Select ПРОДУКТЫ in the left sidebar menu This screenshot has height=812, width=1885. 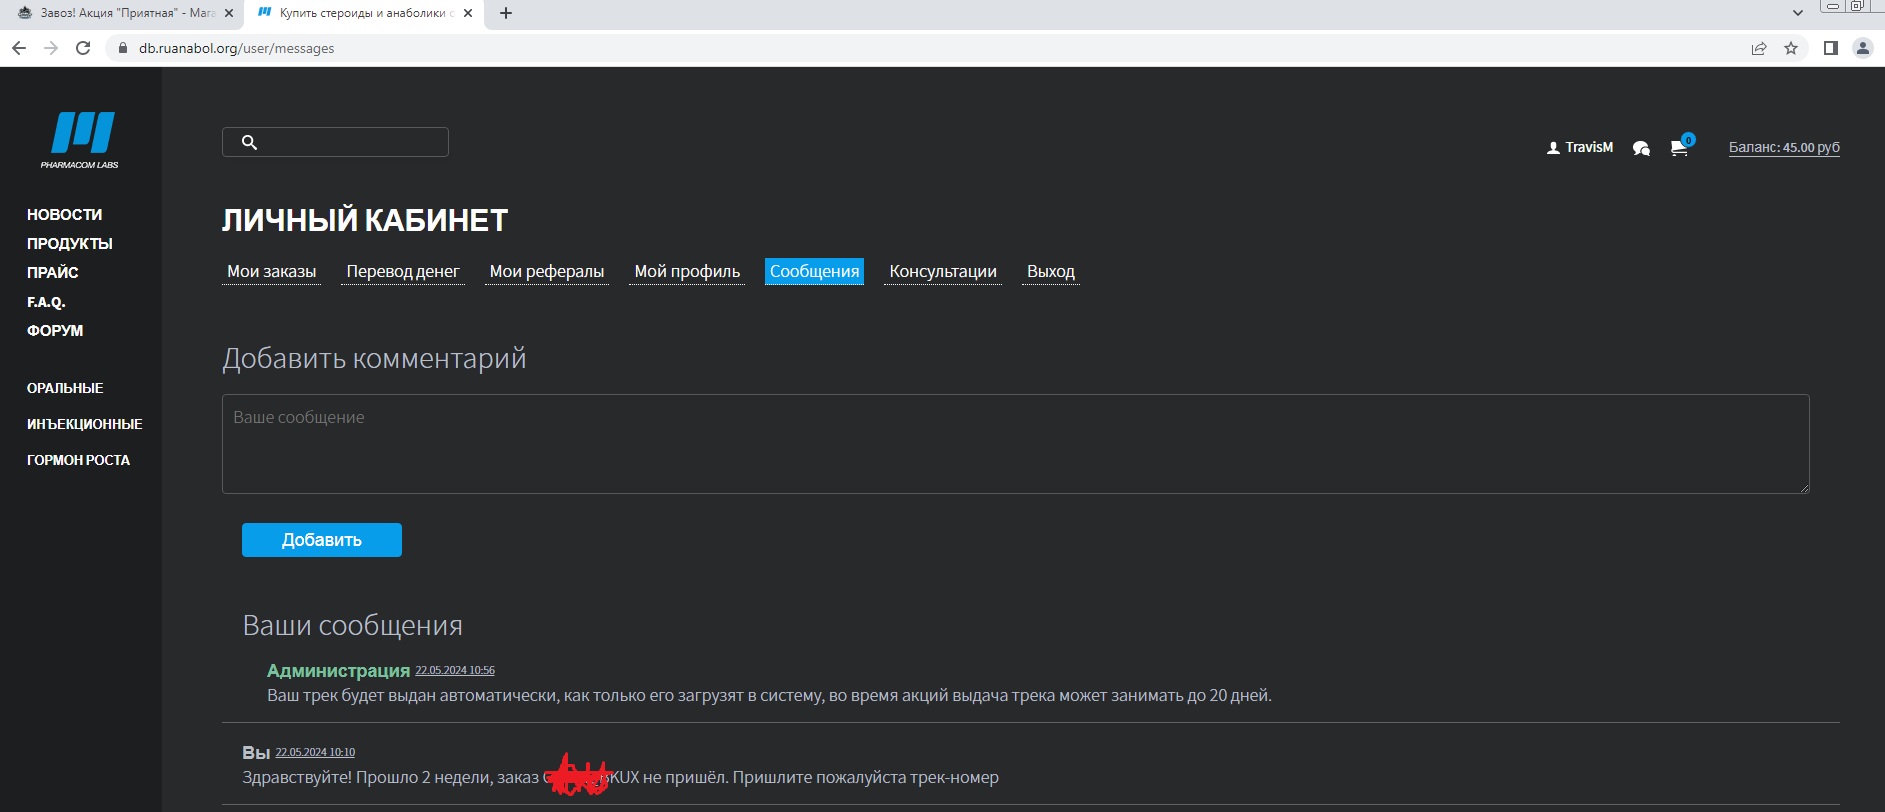(70, 243)
